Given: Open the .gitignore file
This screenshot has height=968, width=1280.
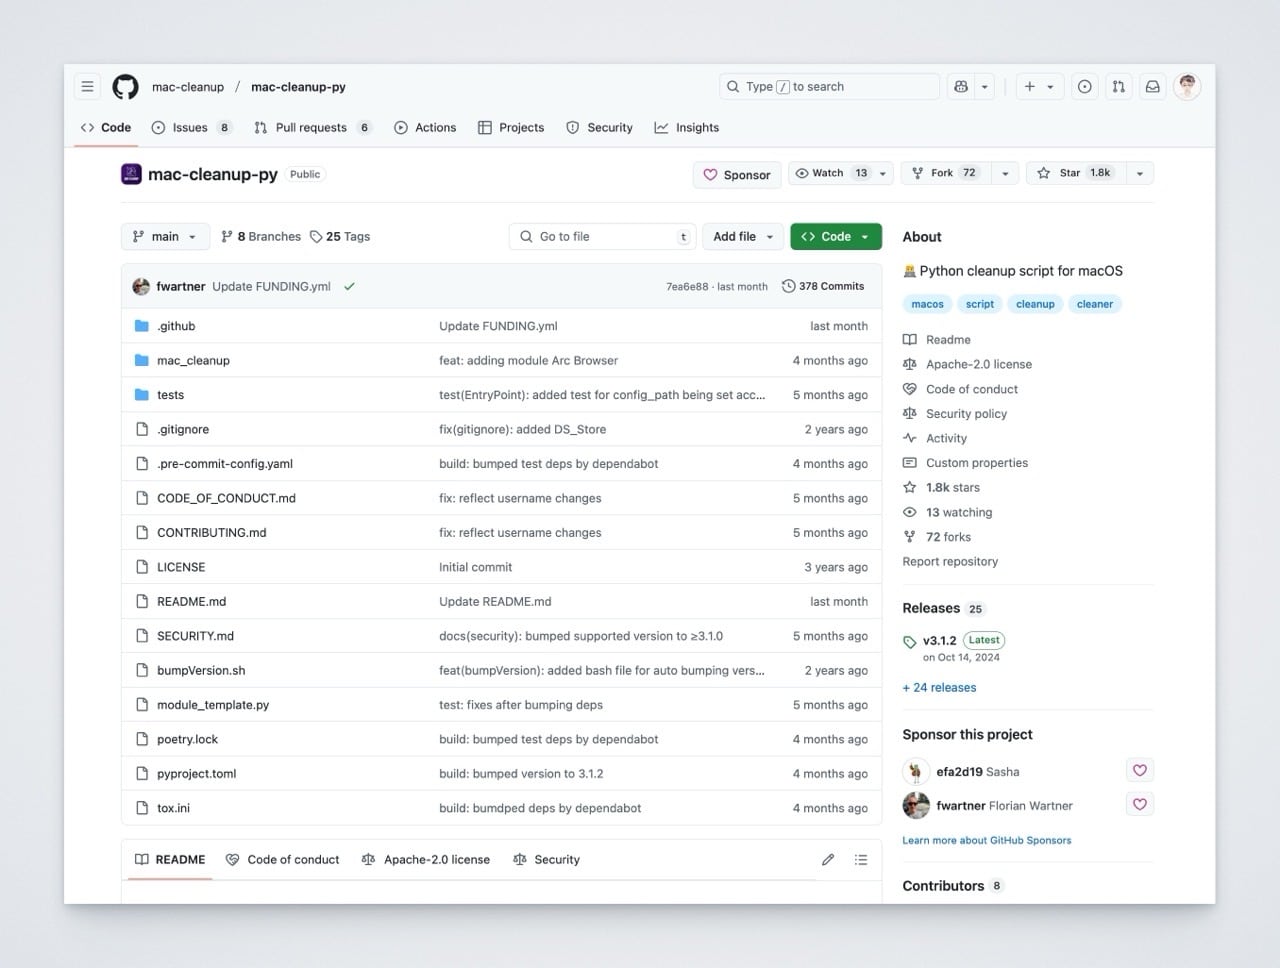Looking at the screenshot, I should [183, 430].
